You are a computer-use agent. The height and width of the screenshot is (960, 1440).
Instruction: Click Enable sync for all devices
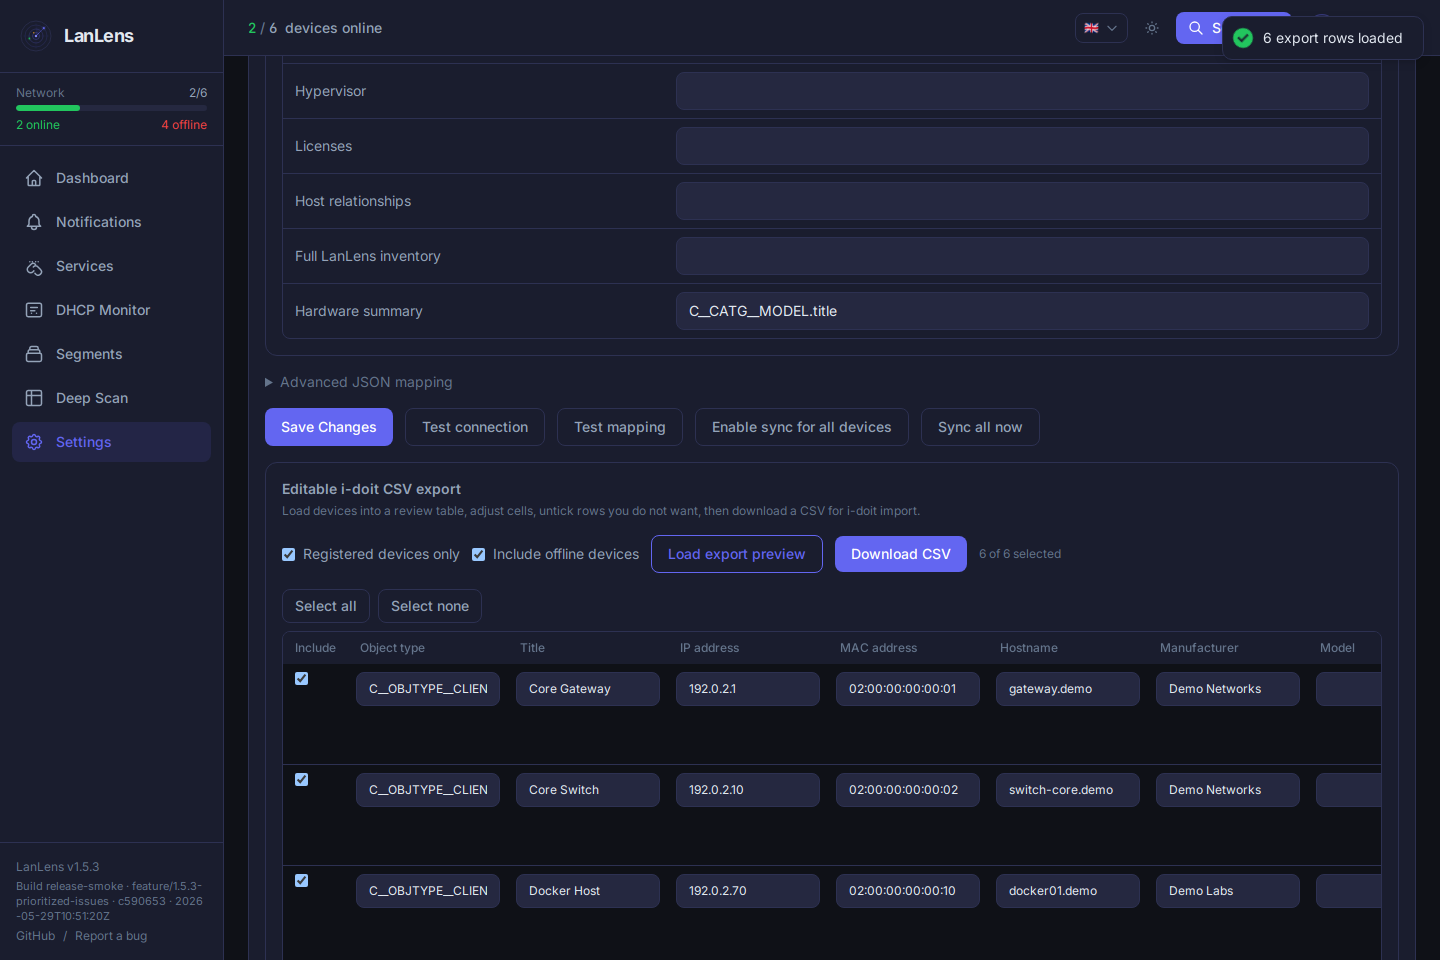pyautogui.click(x=802, y=427)
